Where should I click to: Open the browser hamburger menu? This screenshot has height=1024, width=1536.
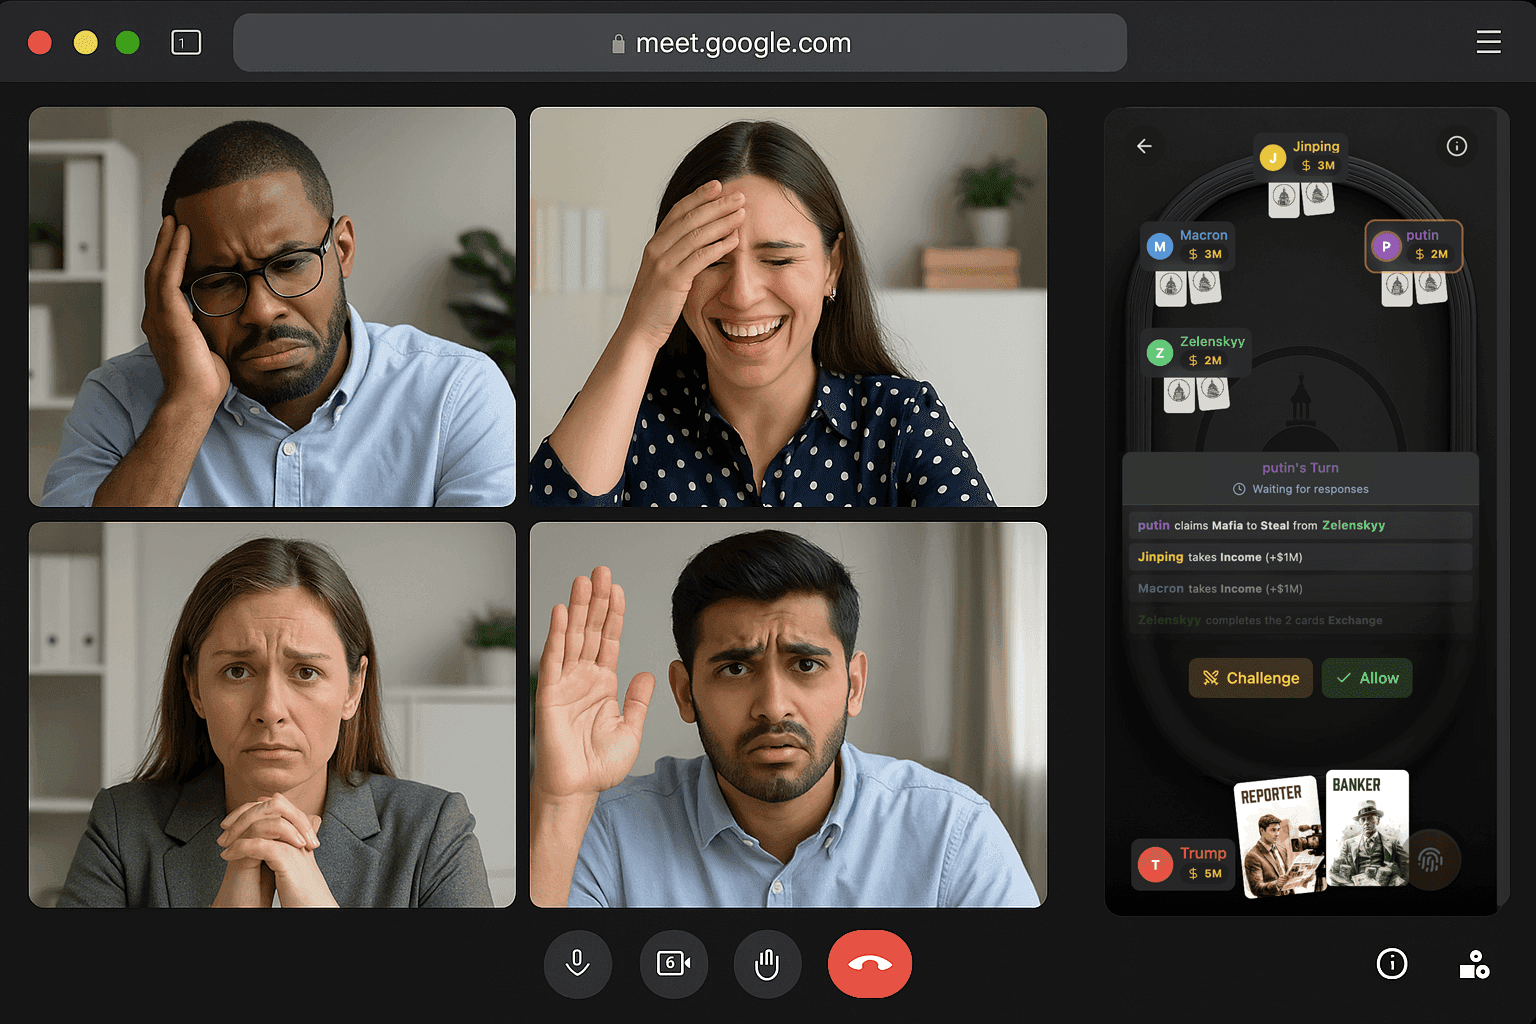tap(1488, 42)
